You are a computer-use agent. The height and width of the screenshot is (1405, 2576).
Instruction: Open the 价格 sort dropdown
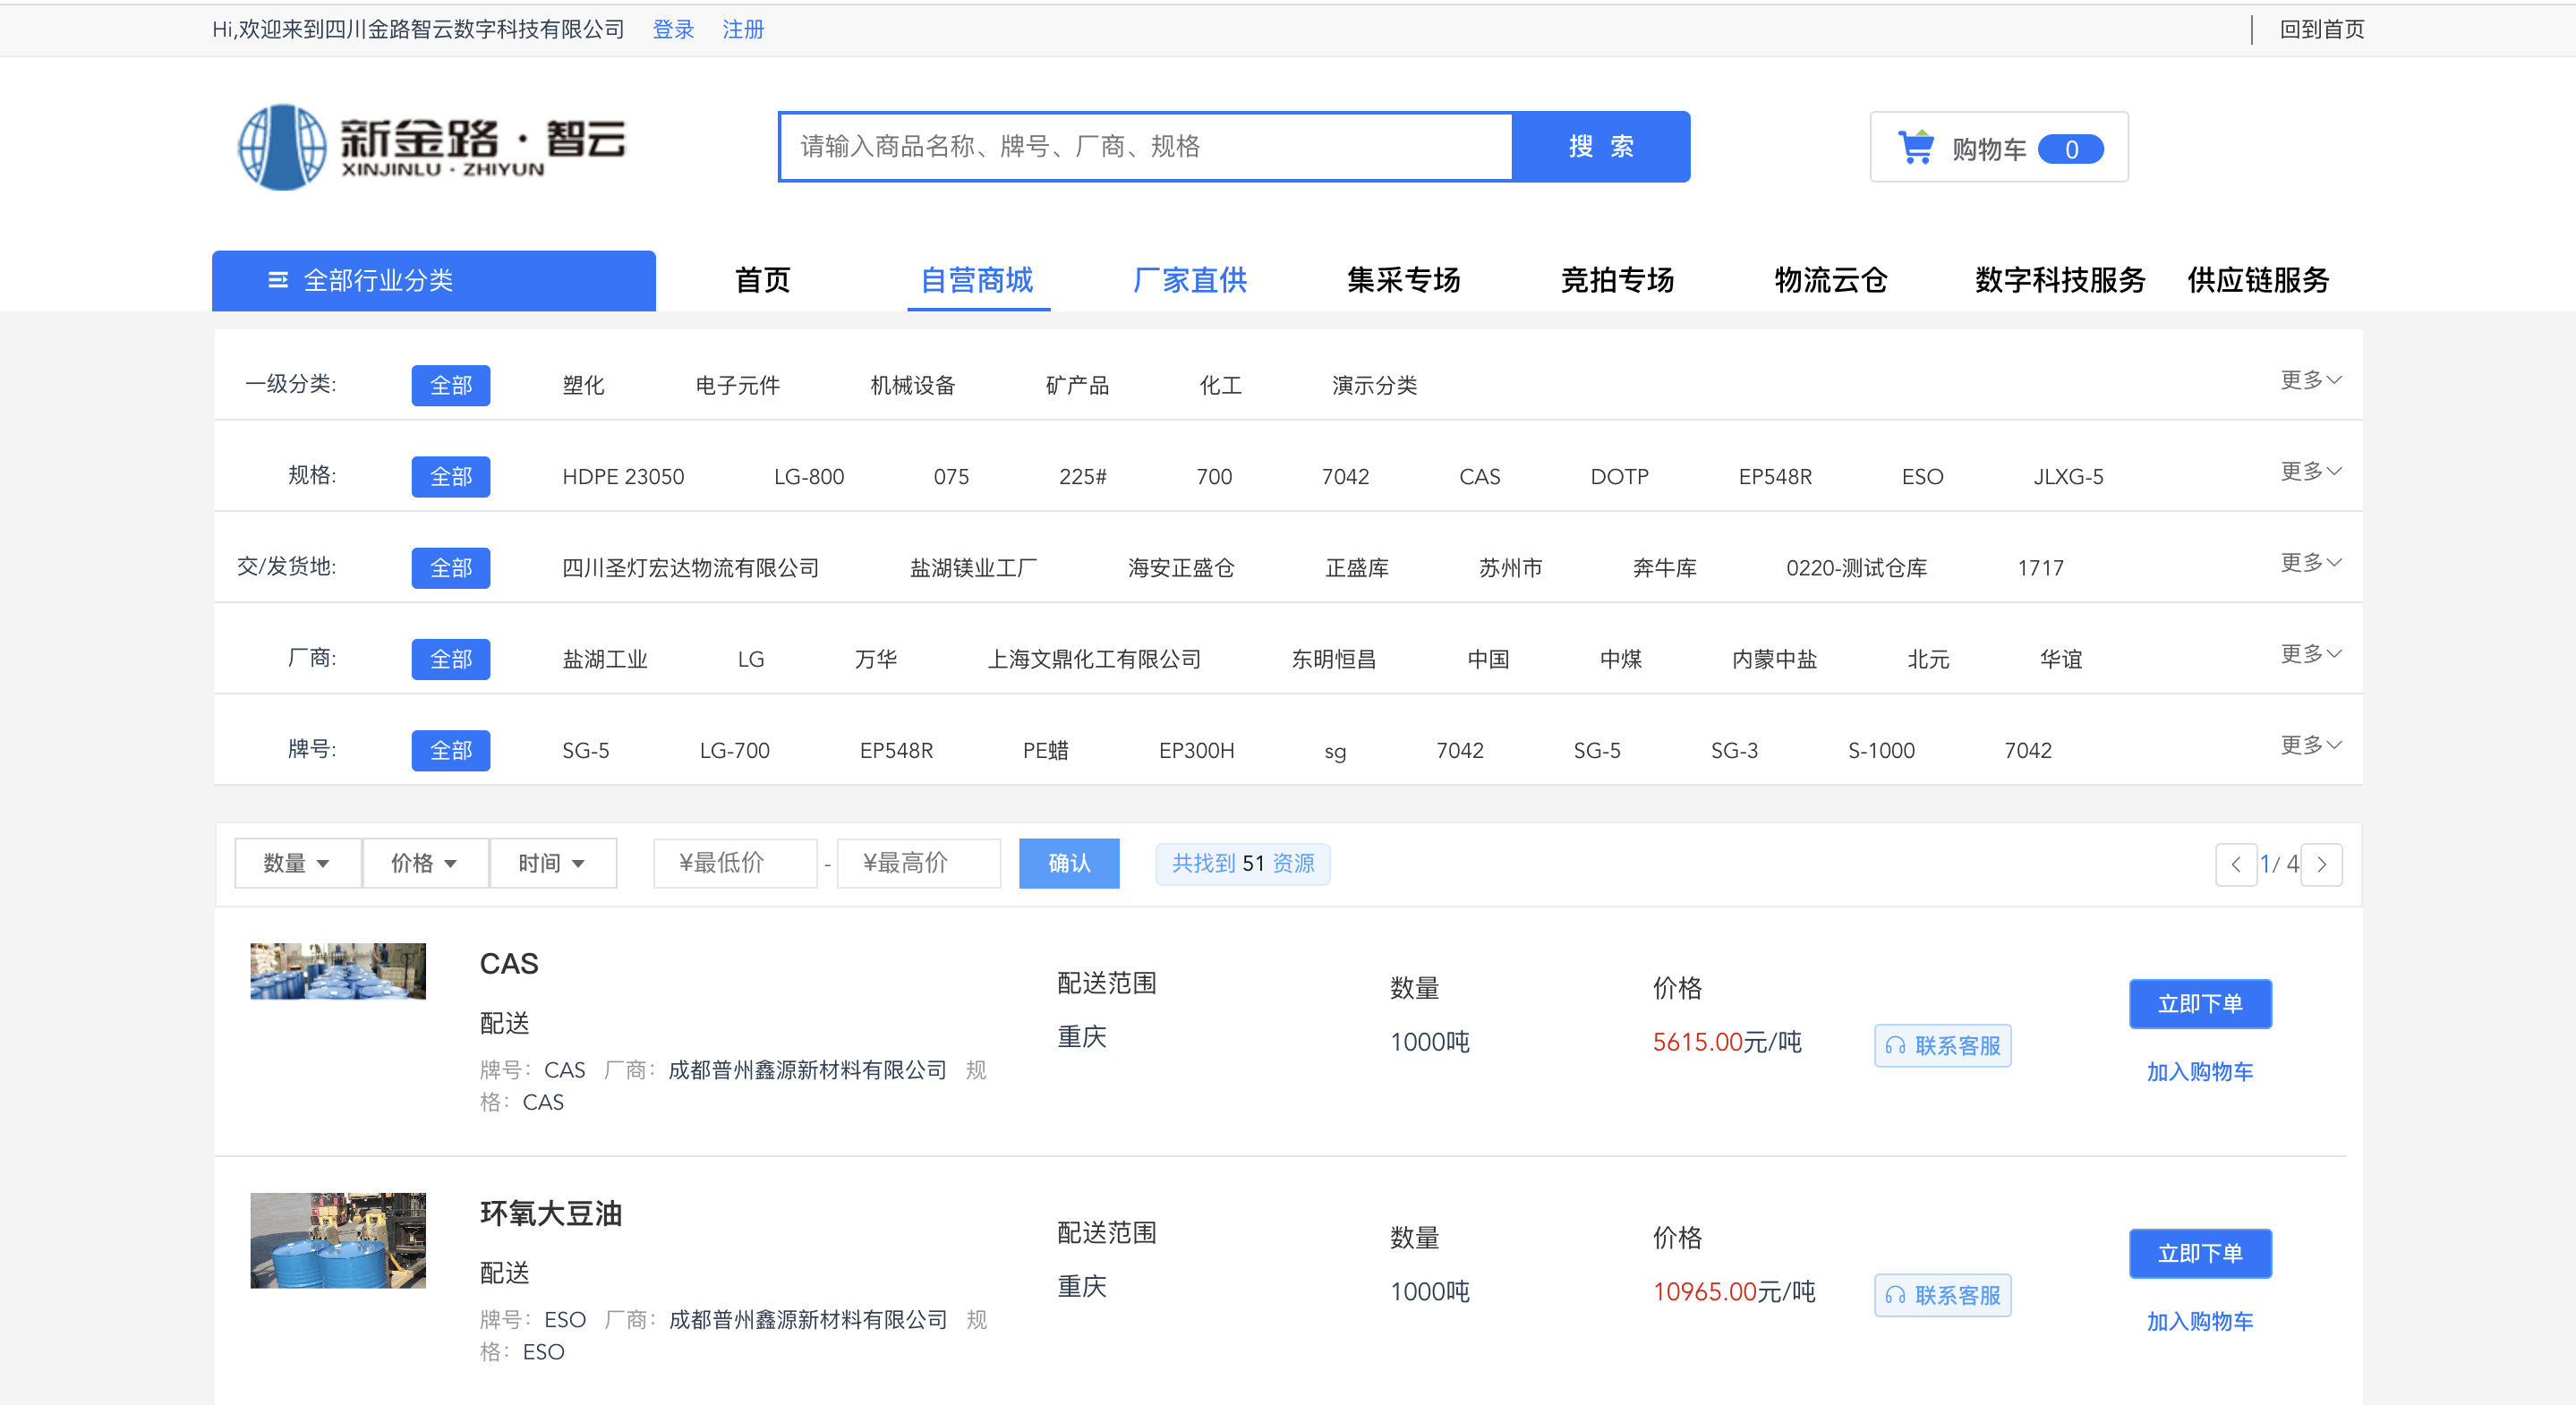tap(425, 863)
